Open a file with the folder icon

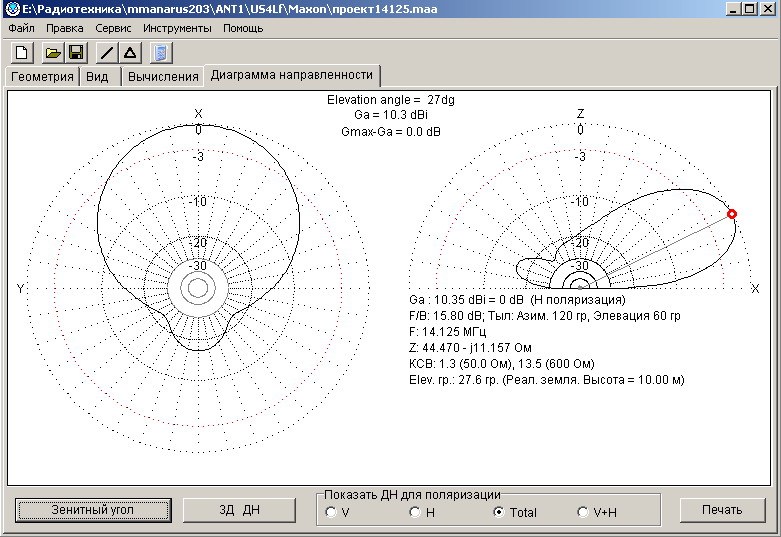pos(53,52)
